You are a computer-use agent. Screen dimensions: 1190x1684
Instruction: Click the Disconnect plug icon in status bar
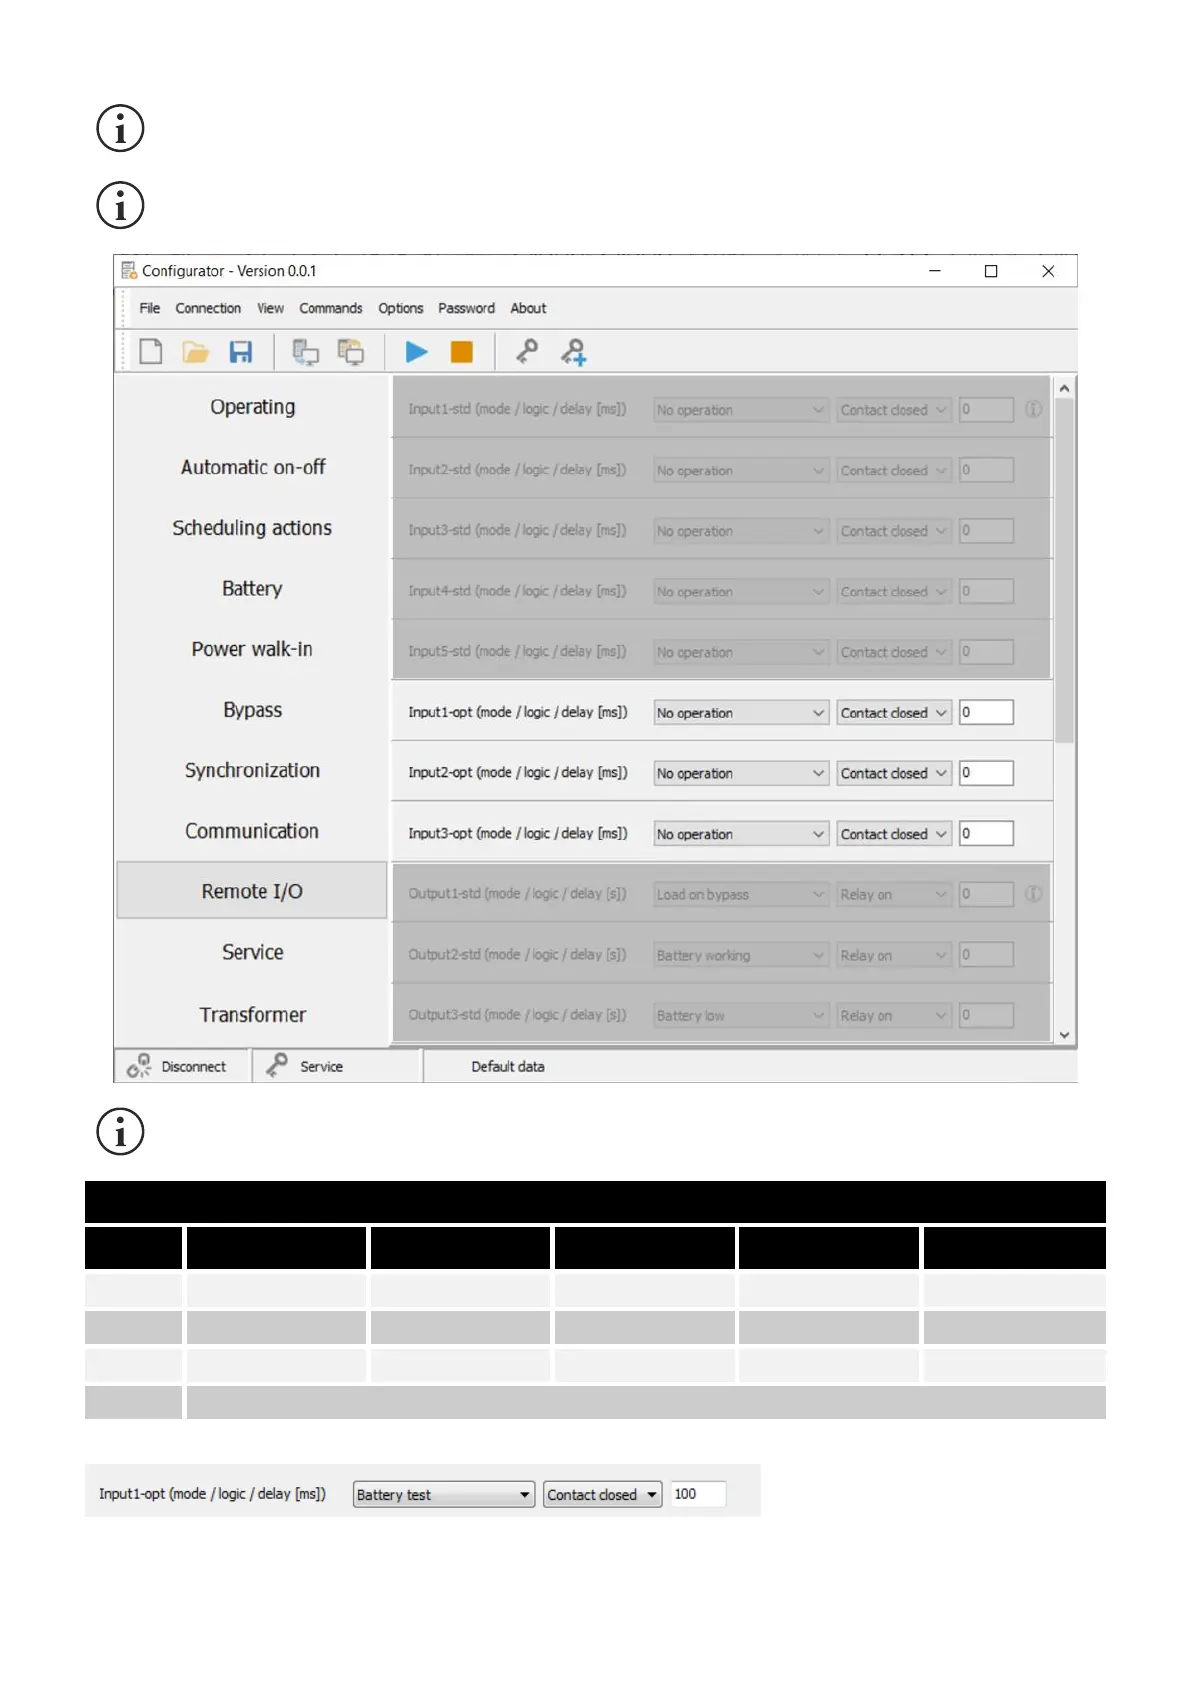coord(139,1066)
